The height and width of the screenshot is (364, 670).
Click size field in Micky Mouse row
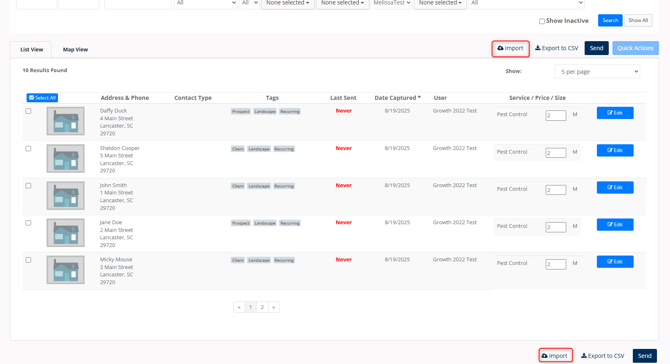pyautogui.click(x=555, y=264)
